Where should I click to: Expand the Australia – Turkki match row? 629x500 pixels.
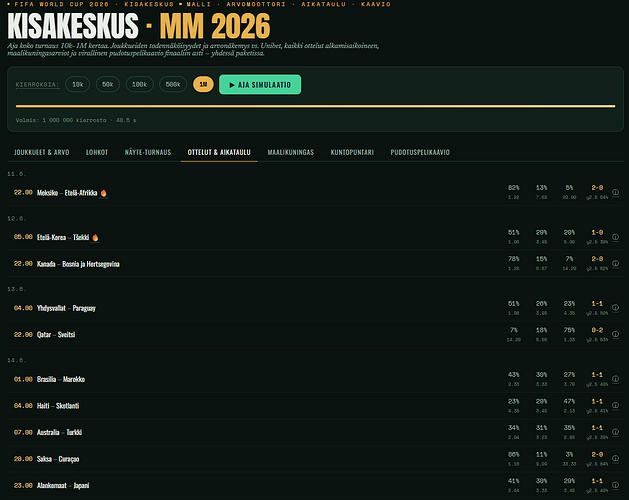(x=315, y=432)
